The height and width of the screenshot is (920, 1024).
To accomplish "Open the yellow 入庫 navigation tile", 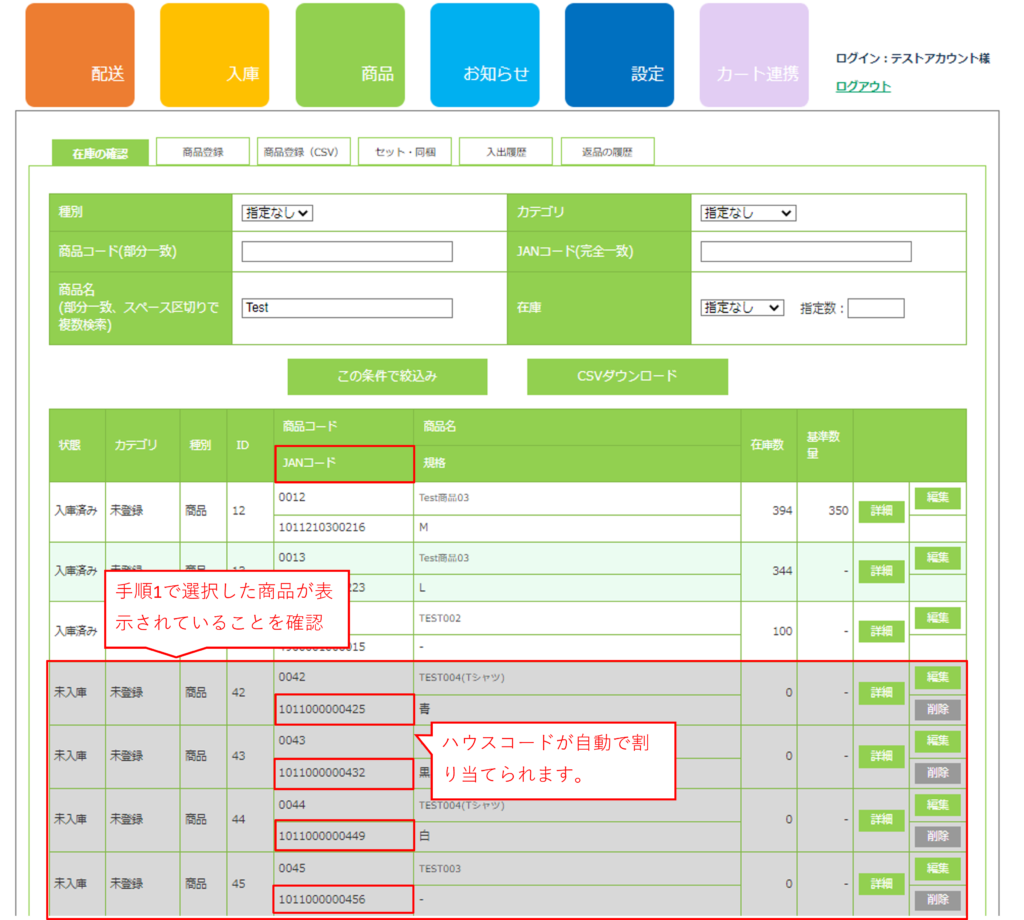I will (214, 55).
